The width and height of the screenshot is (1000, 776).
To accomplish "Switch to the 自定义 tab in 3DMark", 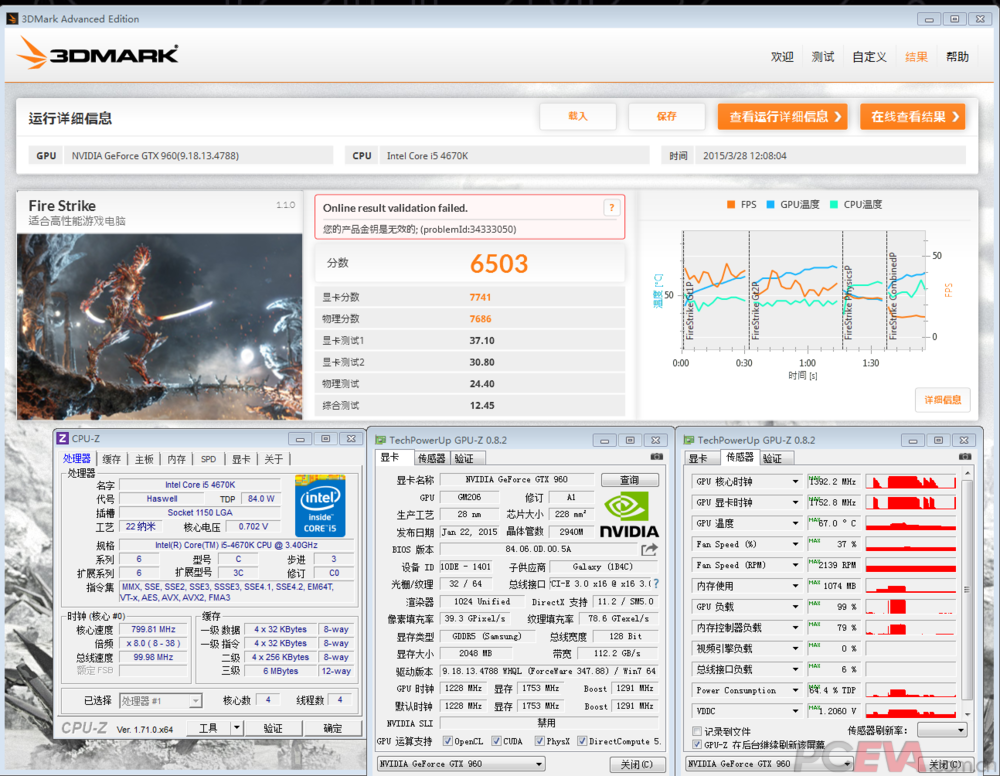I will (x=869, y=57).
